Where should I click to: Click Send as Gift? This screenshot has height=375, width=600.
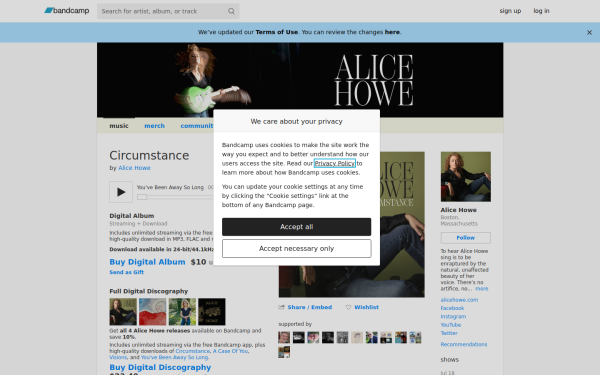[x=127, y=272]
